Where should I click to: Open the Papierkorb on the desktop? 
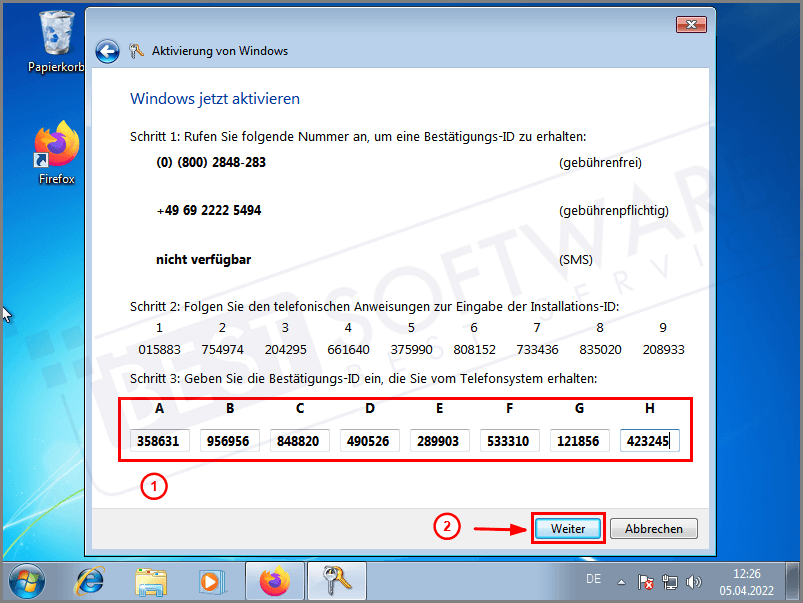pyautogui.click(x=55, y=35)
